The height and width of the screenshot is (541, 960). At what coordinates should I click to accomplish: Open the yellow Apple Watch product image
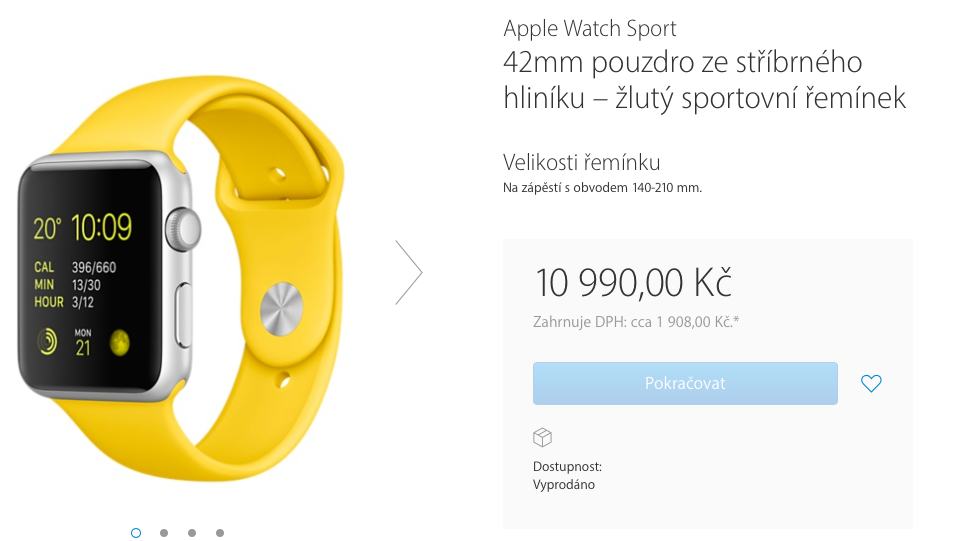181,278
